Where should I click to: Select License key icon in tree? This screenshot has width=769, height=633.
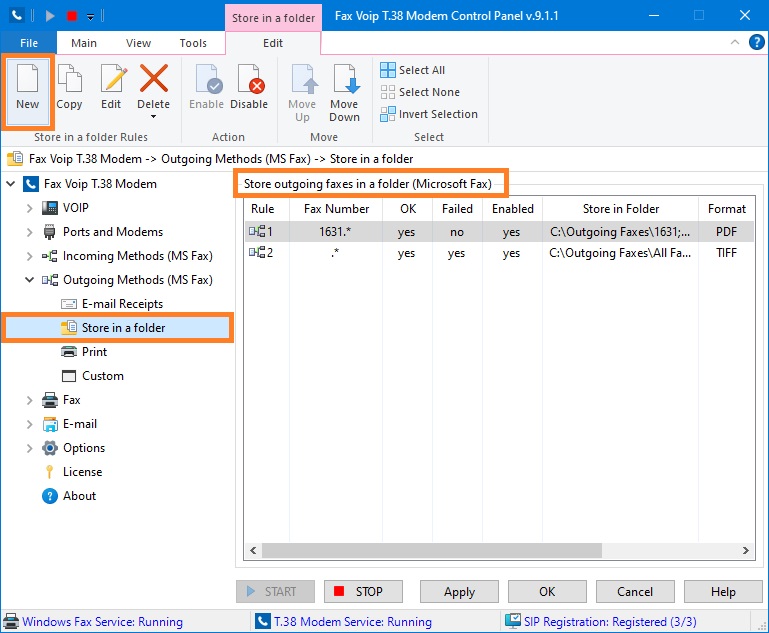tap(50, 472)
